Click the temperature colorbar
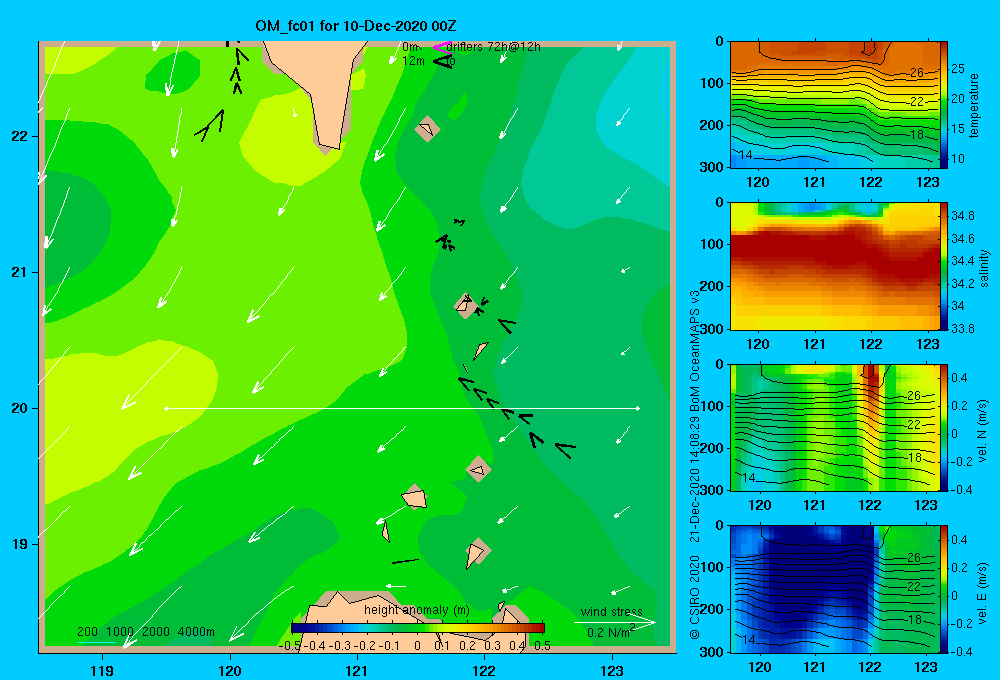 [x=943, y=105]
